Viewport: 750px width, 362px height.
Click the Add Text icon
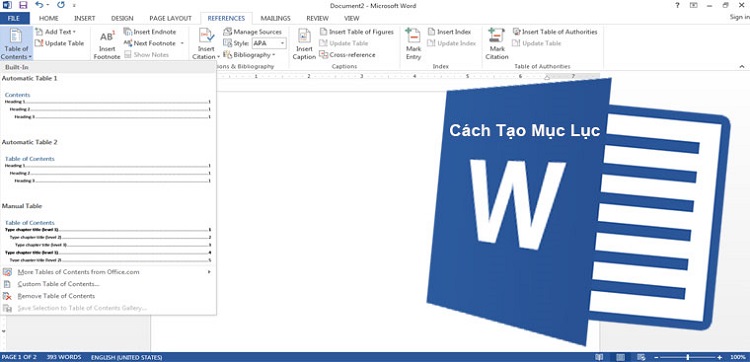pyautogui.click(x=39, y=32)
